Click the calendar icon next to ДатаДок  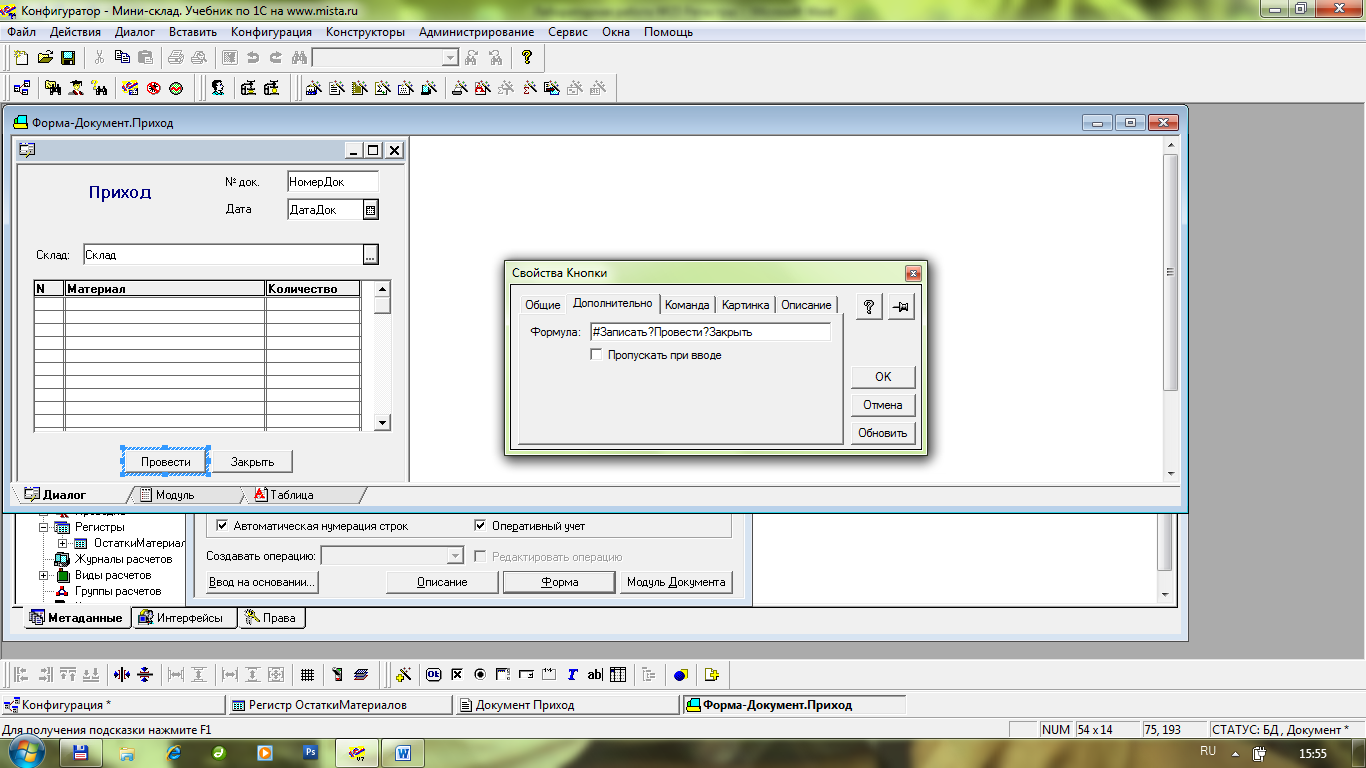click(x=370, y=210)
